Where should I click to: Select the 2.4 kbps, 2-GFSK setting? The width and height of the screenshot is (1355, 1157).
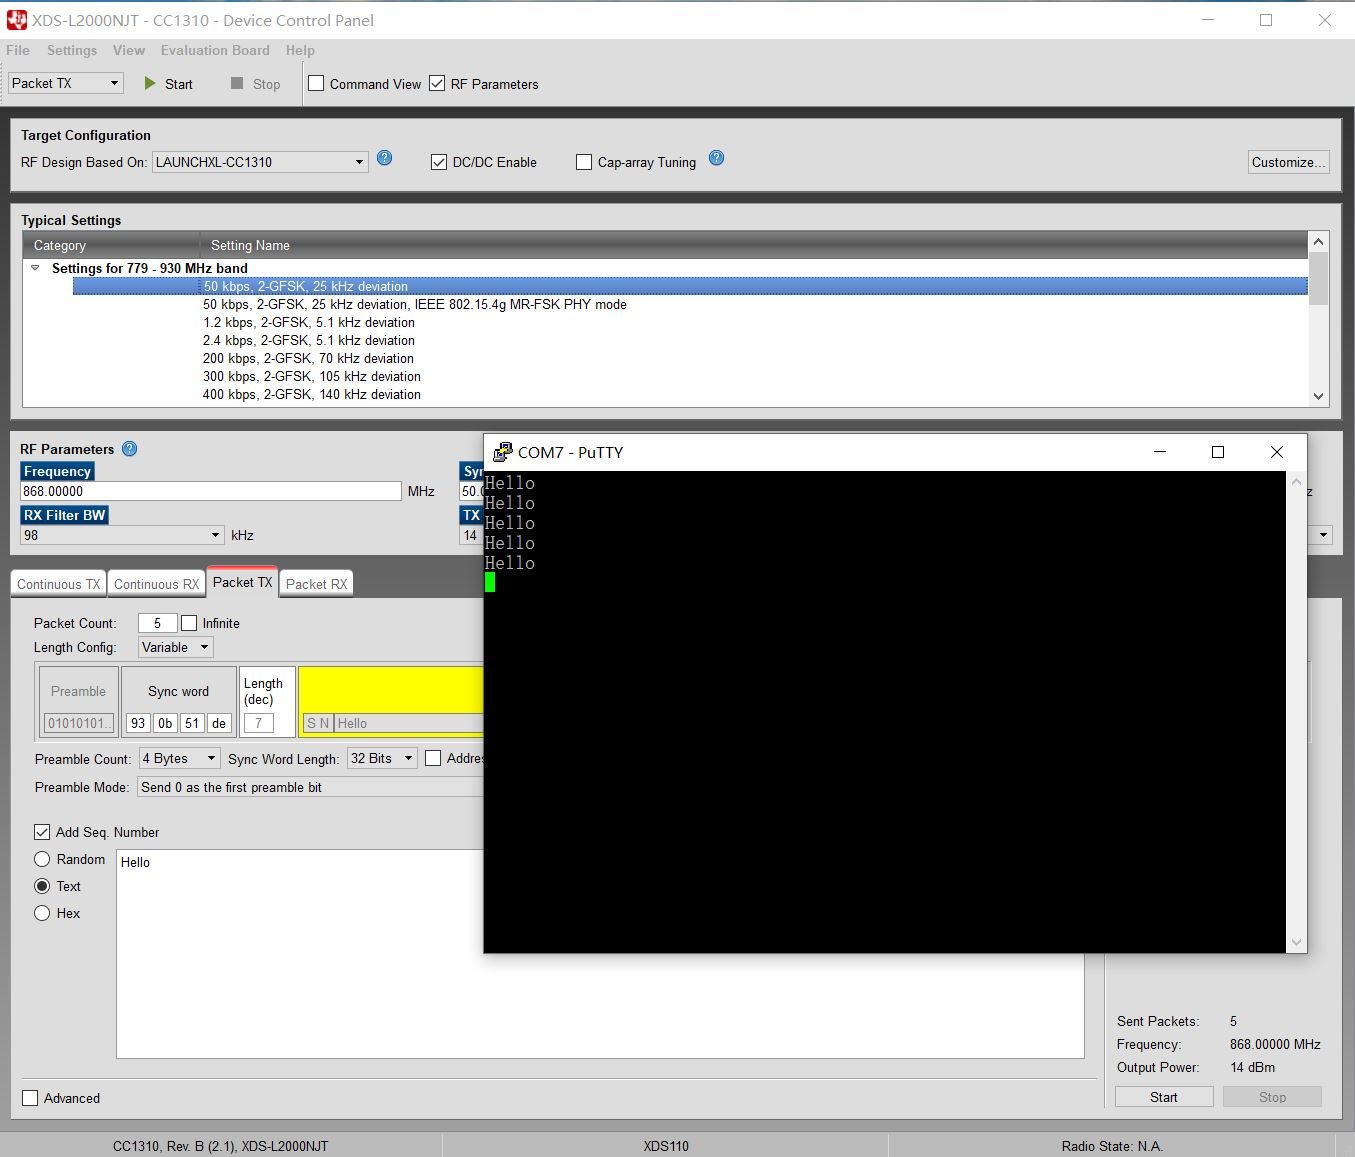(x=309, y=340)
